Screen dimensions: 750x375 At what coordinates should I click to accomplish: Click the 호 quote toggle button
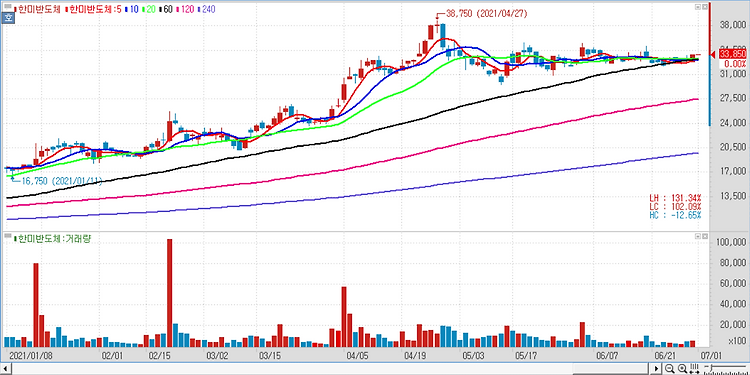tap(8, 18)
